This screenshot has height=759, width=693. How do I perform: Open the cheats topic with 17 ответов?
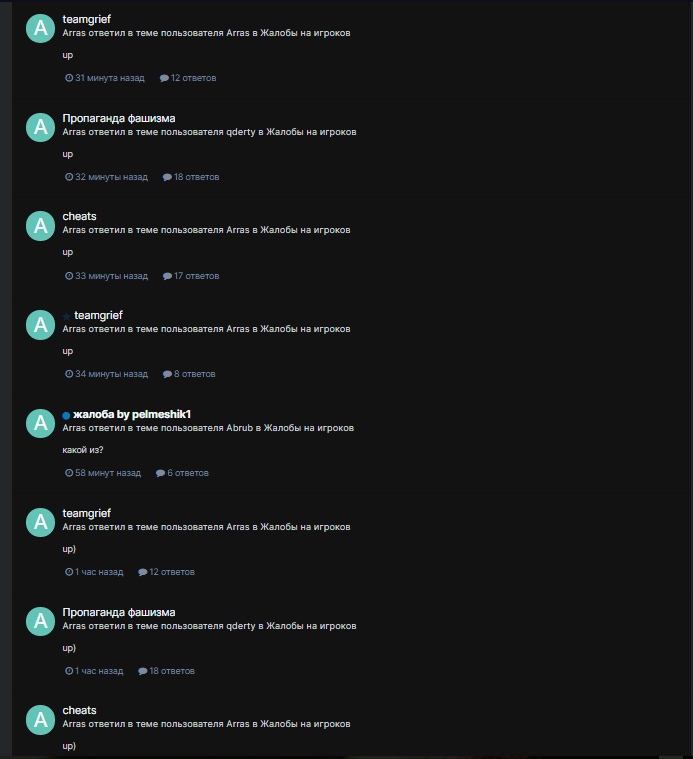coord(79,216)
